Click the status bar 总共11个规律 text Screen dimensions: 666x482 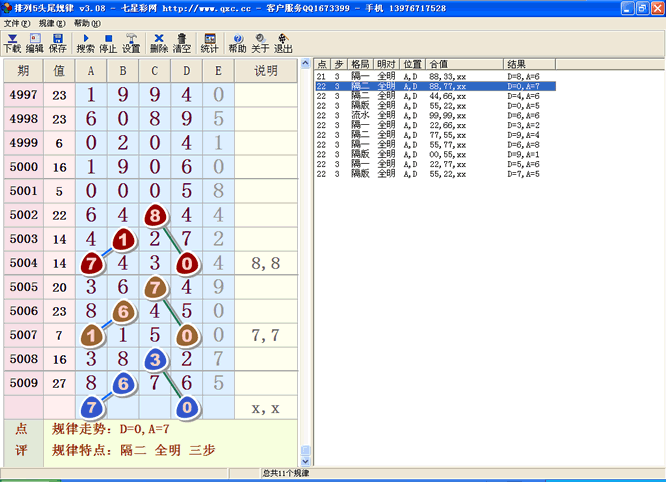click(285, 473)
